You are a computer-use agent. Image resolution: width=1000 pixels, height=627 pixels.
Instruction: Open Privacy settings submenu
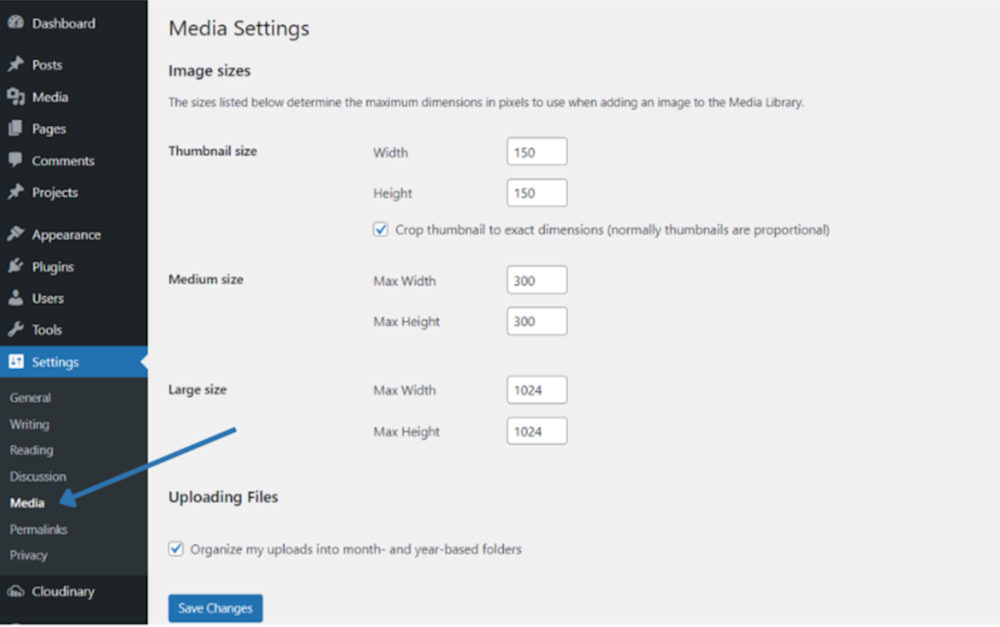coord(29,555)
